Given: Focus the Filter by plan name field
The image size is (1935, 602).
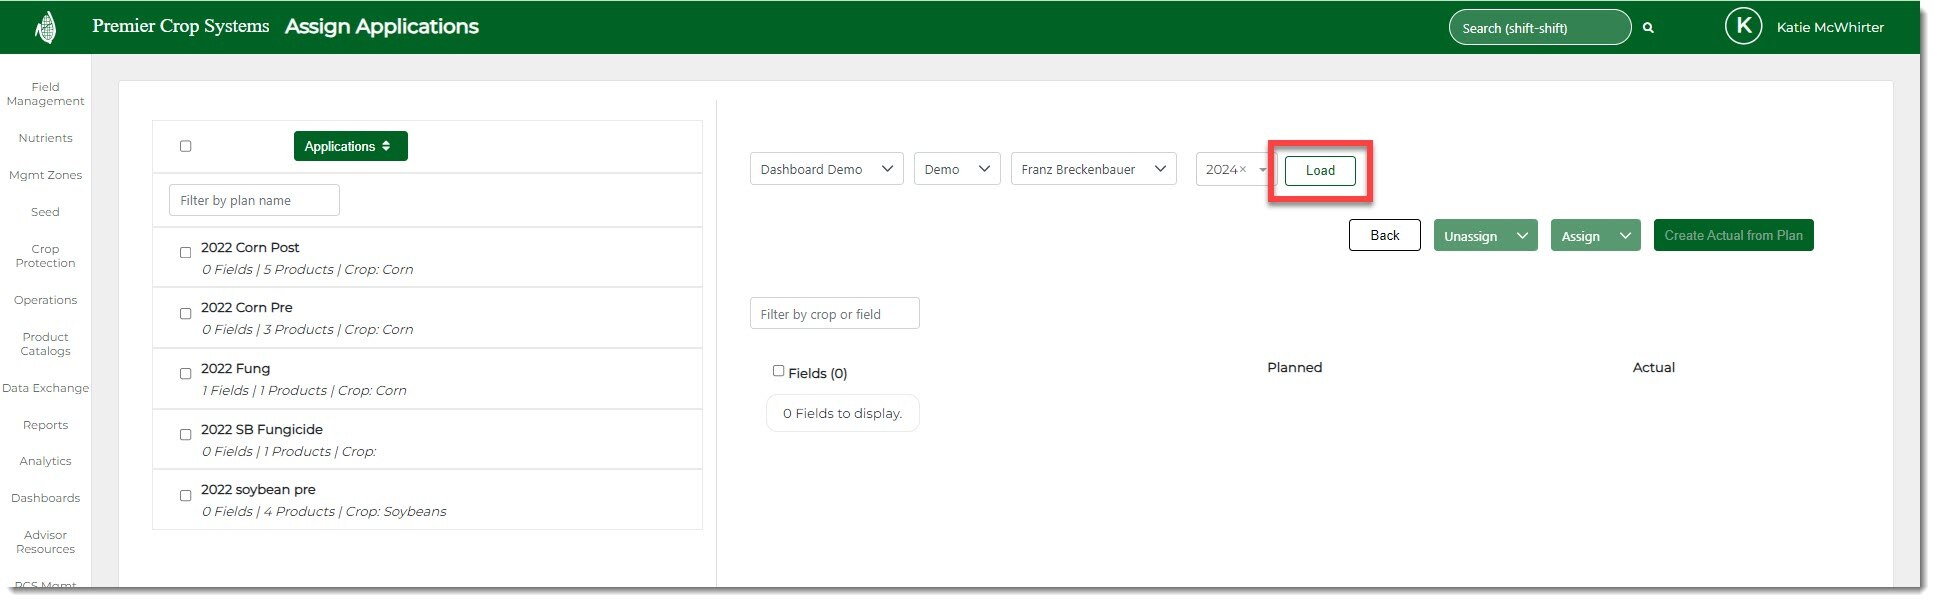Looking at the screenshot, I should coord(254,200).
